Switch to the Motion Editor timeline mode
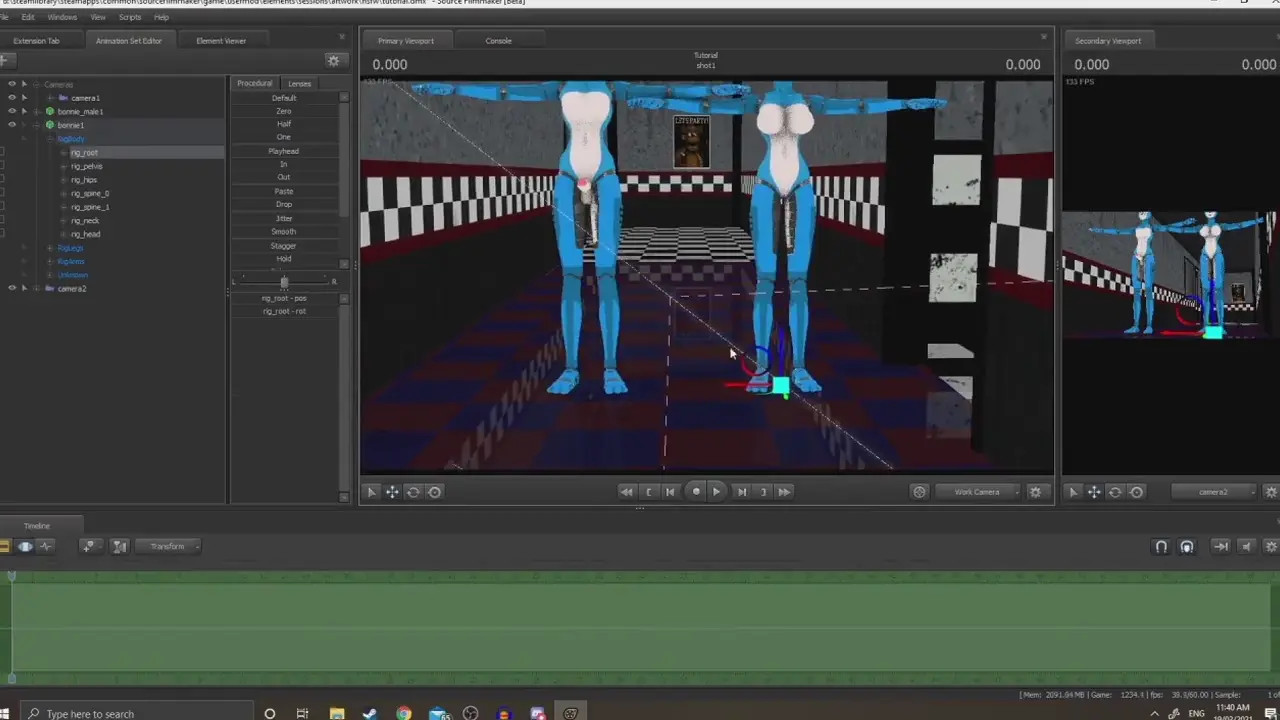The height and width of the screenshot is (720, 1280). point(26,546)
